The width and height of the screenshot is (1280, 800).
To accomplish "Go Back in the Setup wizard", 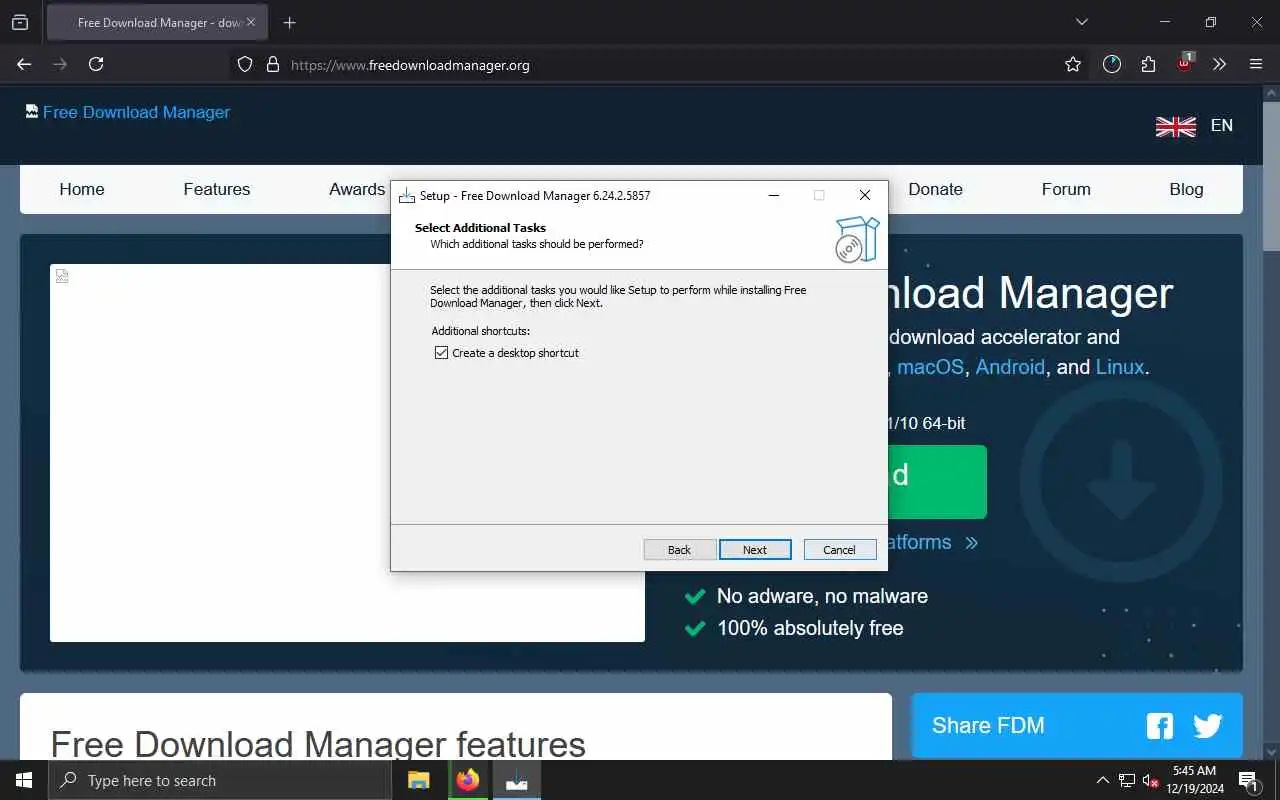I will tap(680, 550).
